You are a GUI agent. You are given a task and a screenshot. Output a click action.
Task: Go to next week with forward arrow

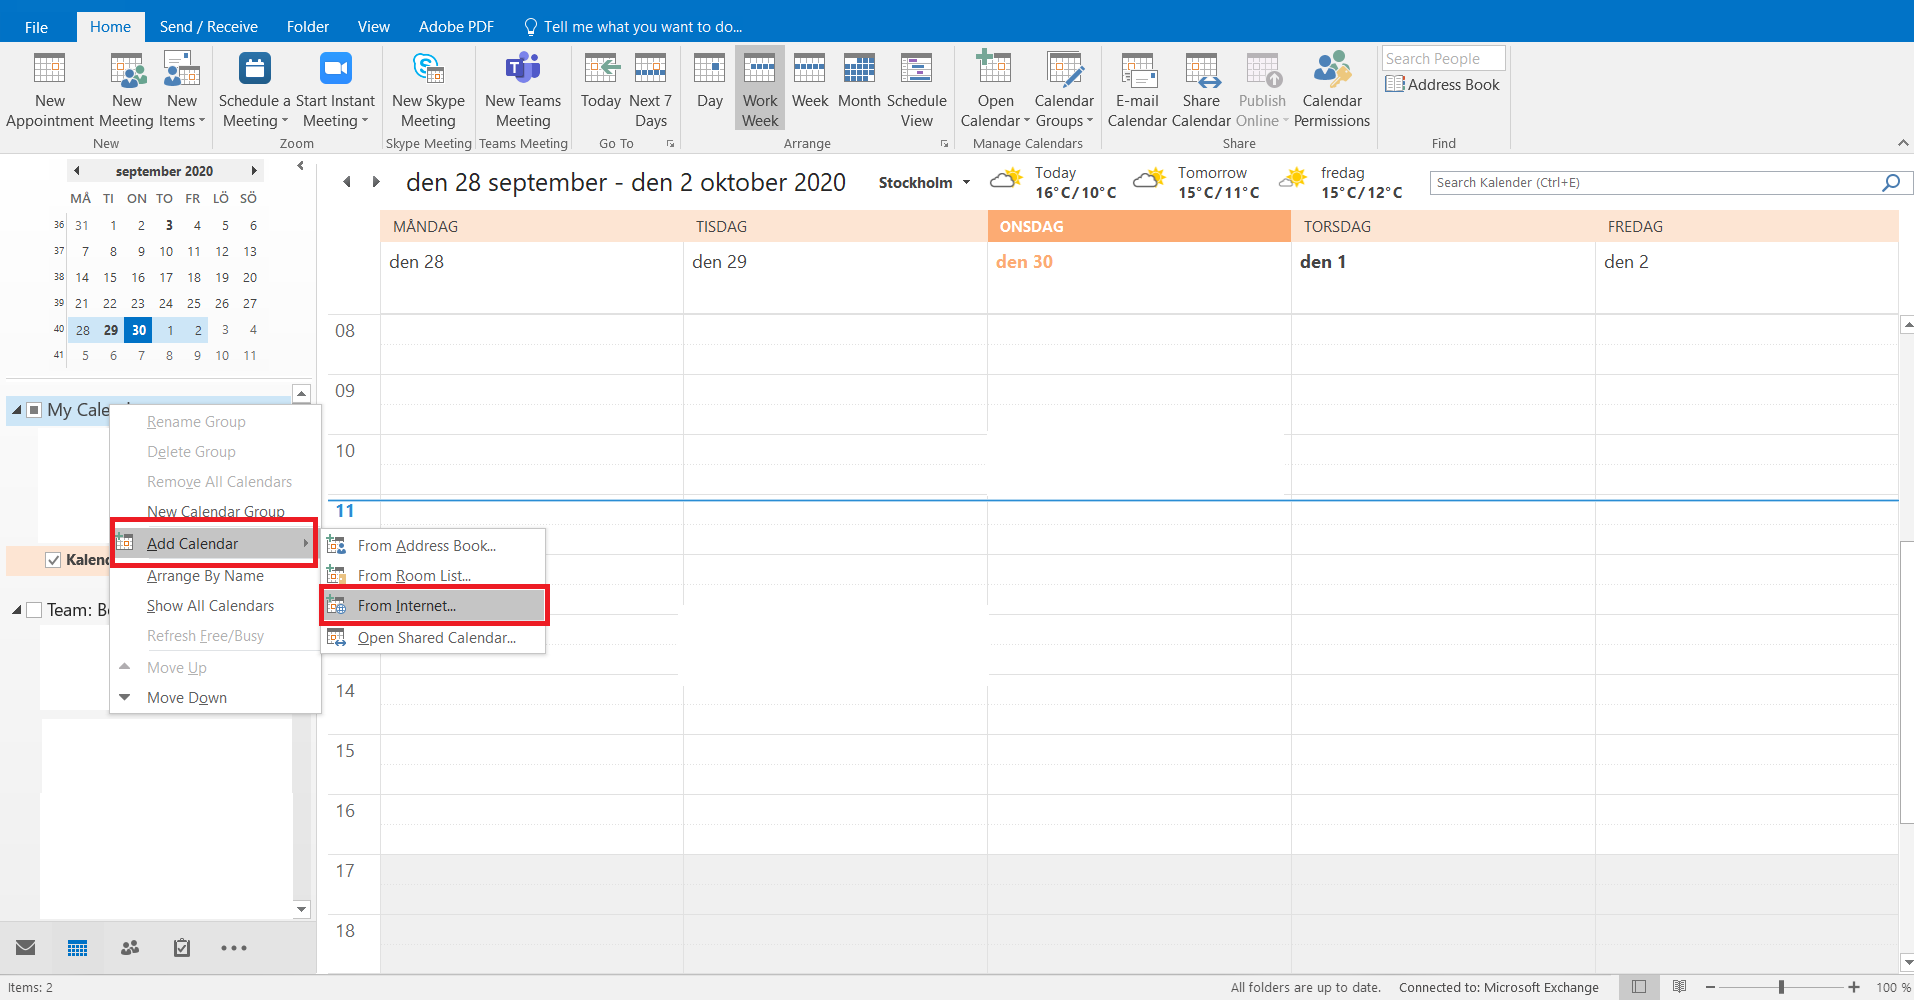click(x=376, y=182)
